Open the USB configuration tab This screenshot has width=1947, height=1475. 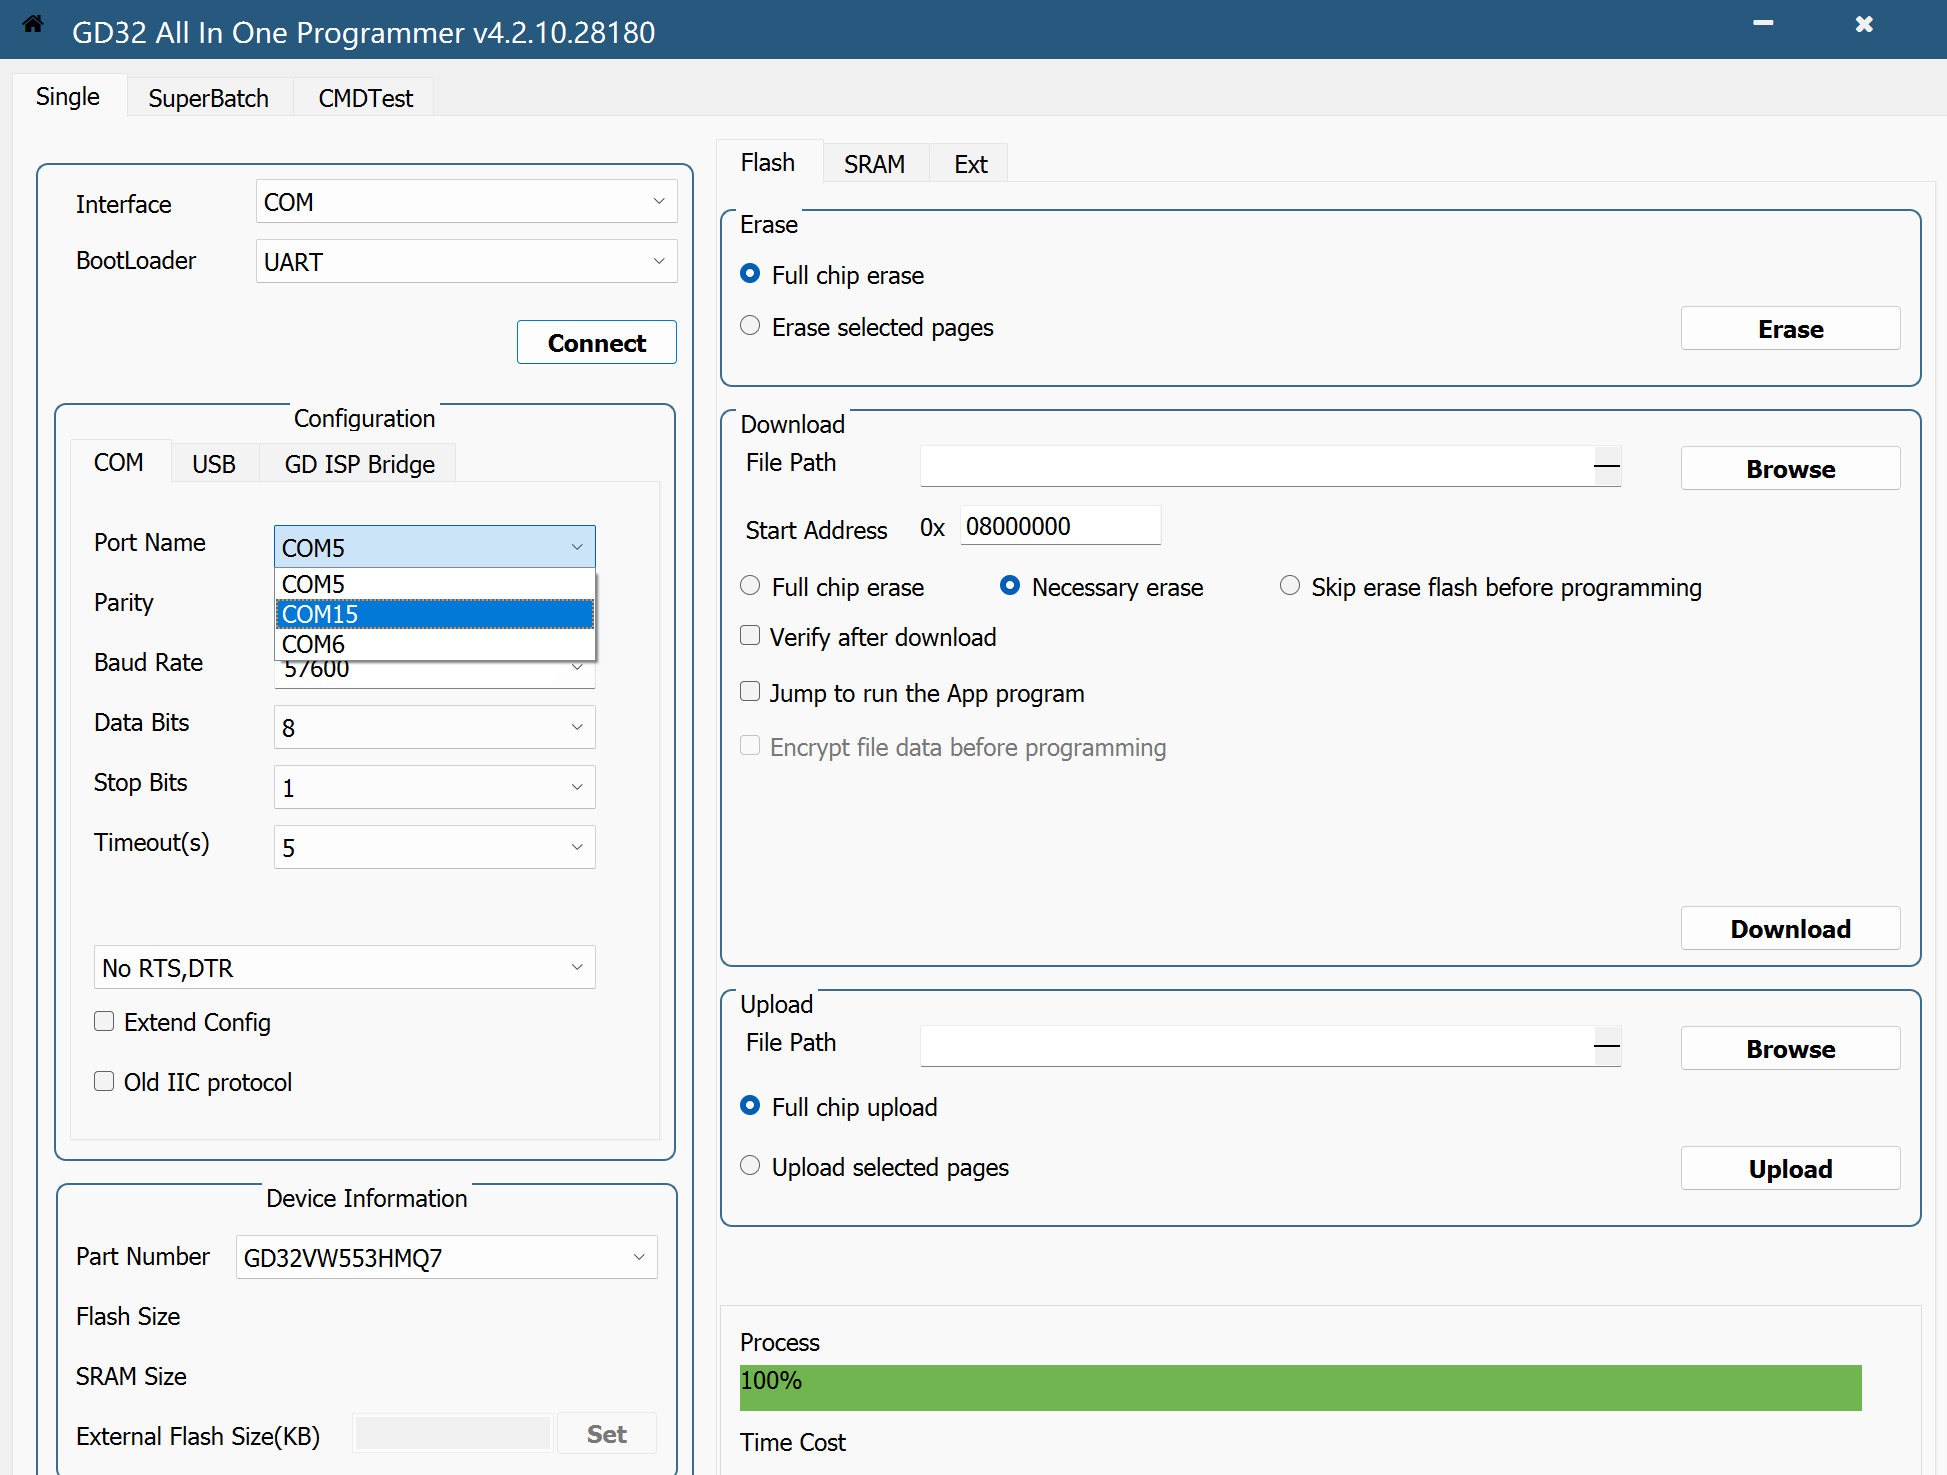[214, 464]
